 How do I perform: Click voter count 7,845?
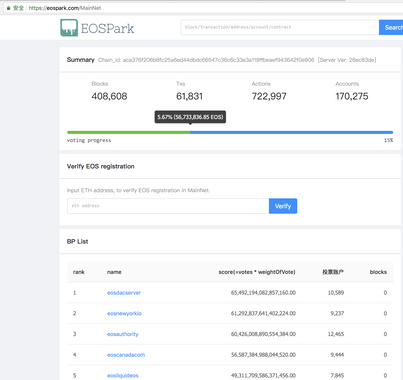[x=337, y=375]
